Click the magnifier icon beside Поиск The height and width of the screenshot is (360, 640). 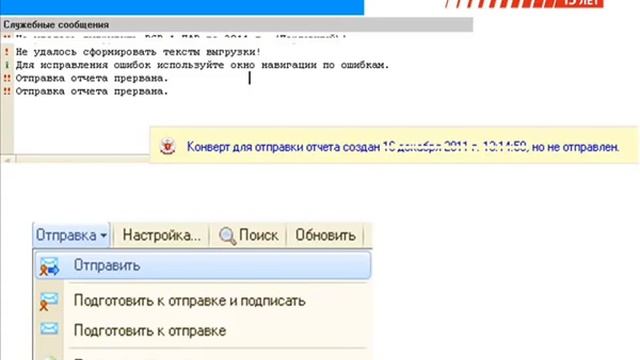click(227, 236)
